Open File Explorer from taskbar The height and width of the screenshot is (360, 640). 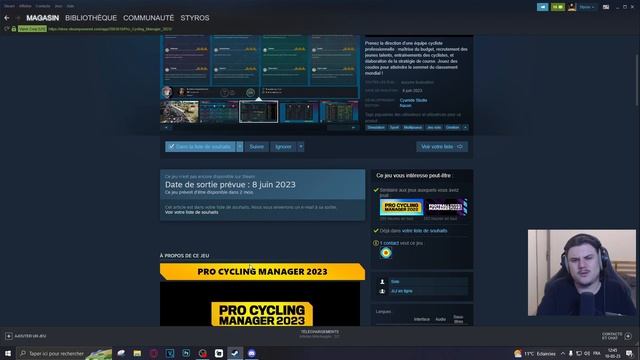coord(137,353)
